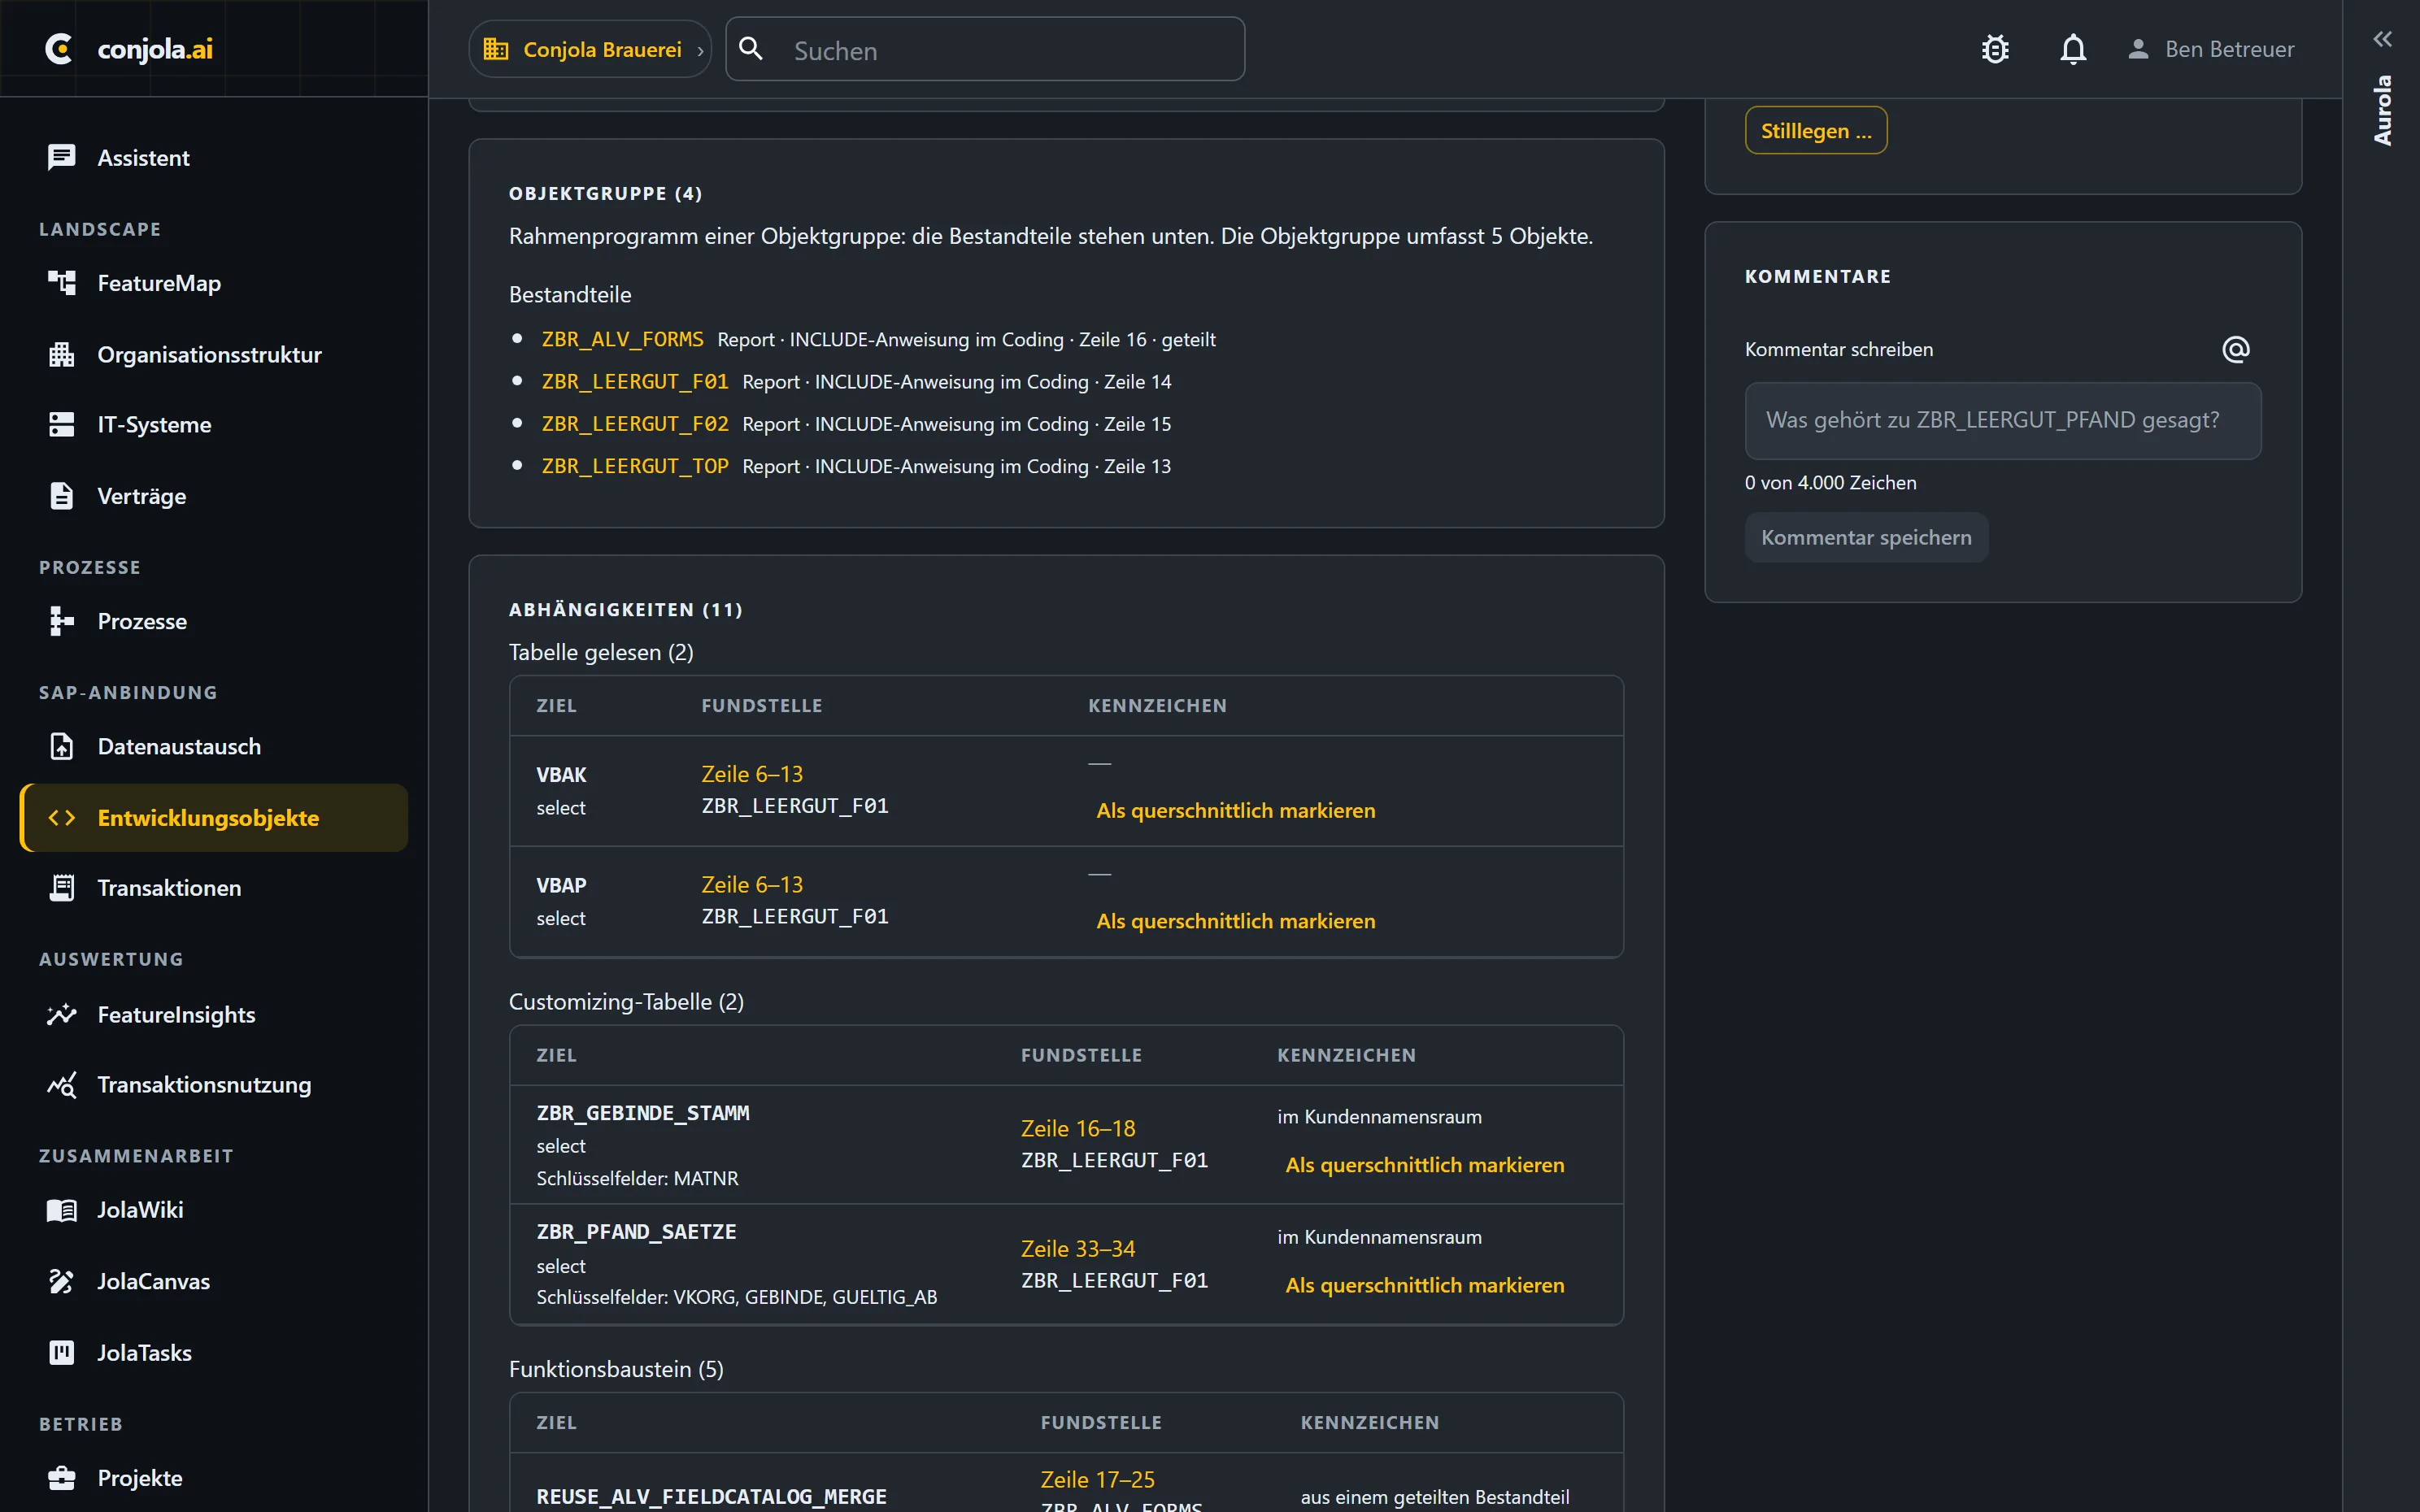This screenshot has width=2420, height=1512.
Task: Open the Verträge document icon
Action: point(61,496)
